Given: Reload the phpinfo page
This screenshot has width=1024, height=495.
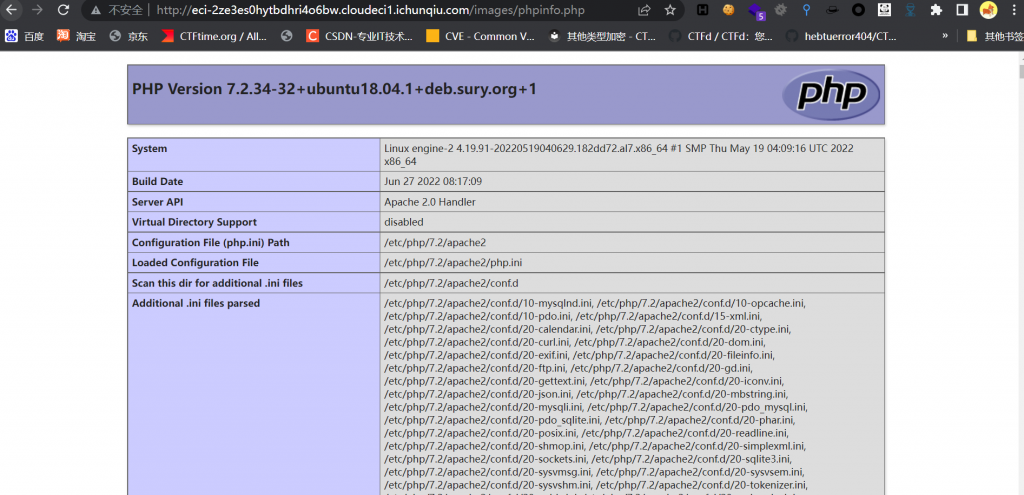Looking at the screenshot, I should (63, 10).
